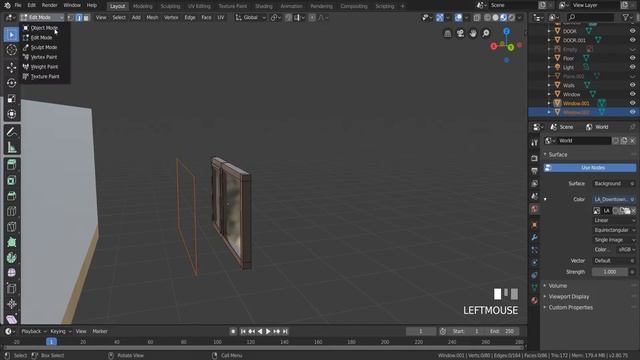
Task: Enable face select mode
Action: (x=86, y=18)
